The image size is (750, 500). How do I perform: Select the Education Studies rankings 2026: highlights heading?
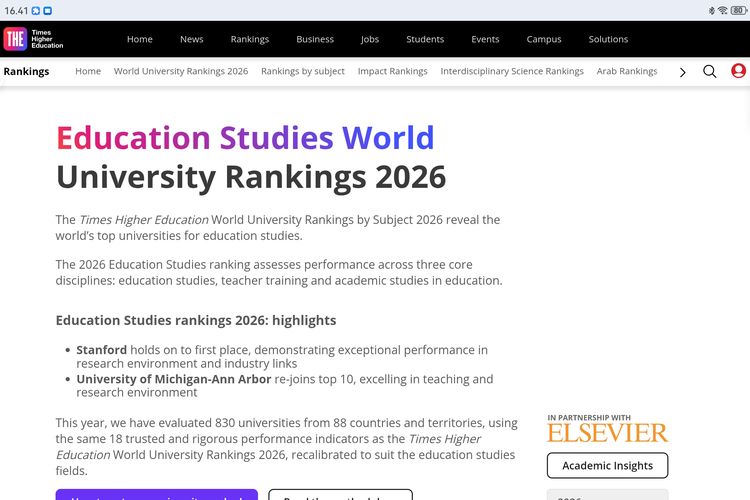tap(196, 320)
